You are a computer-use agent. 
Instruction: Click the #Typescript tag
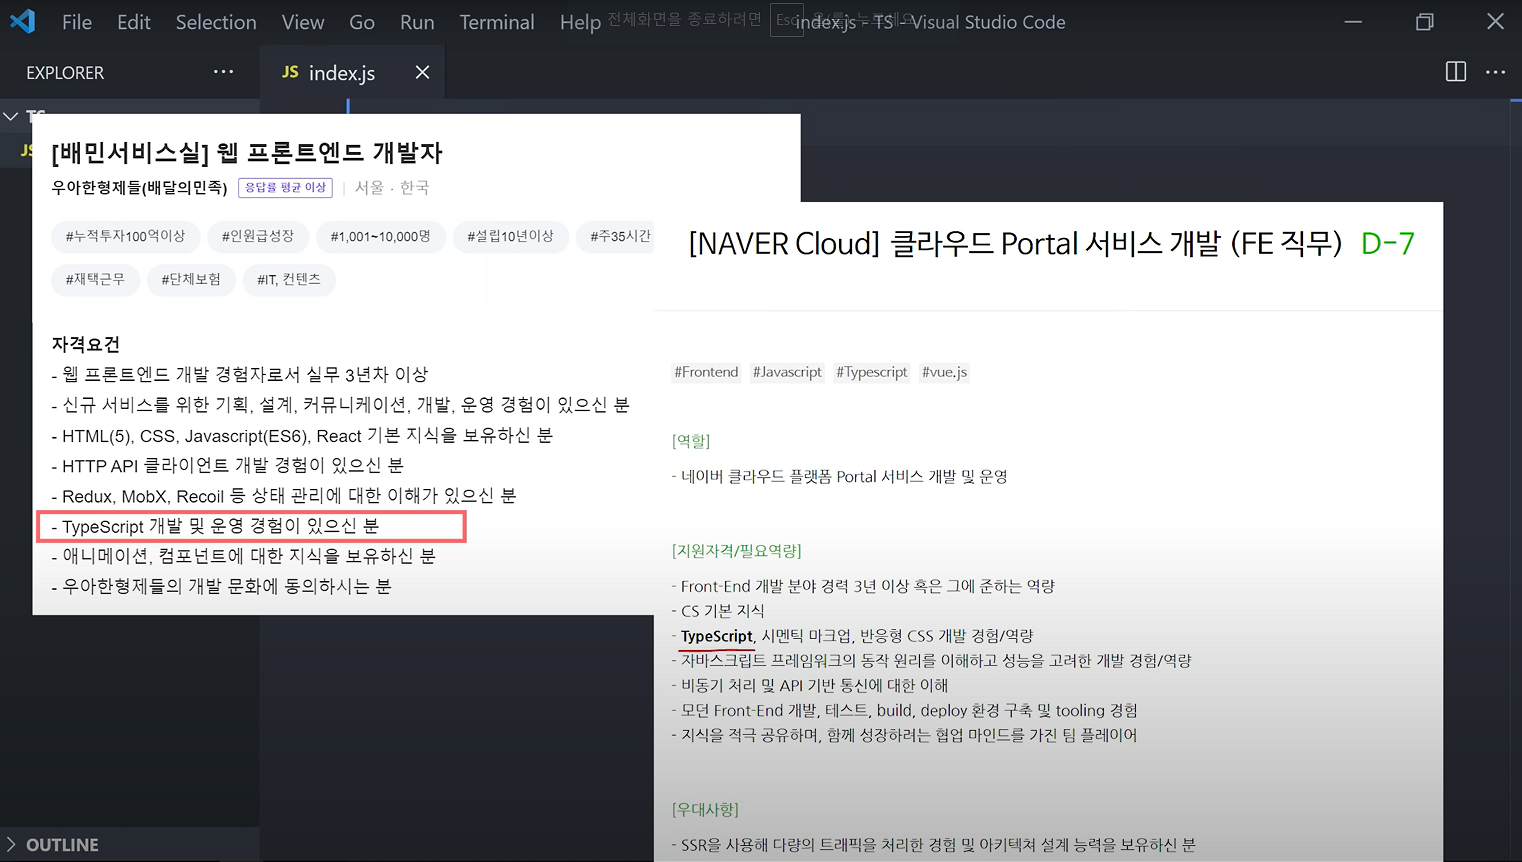tap(872, 372)
